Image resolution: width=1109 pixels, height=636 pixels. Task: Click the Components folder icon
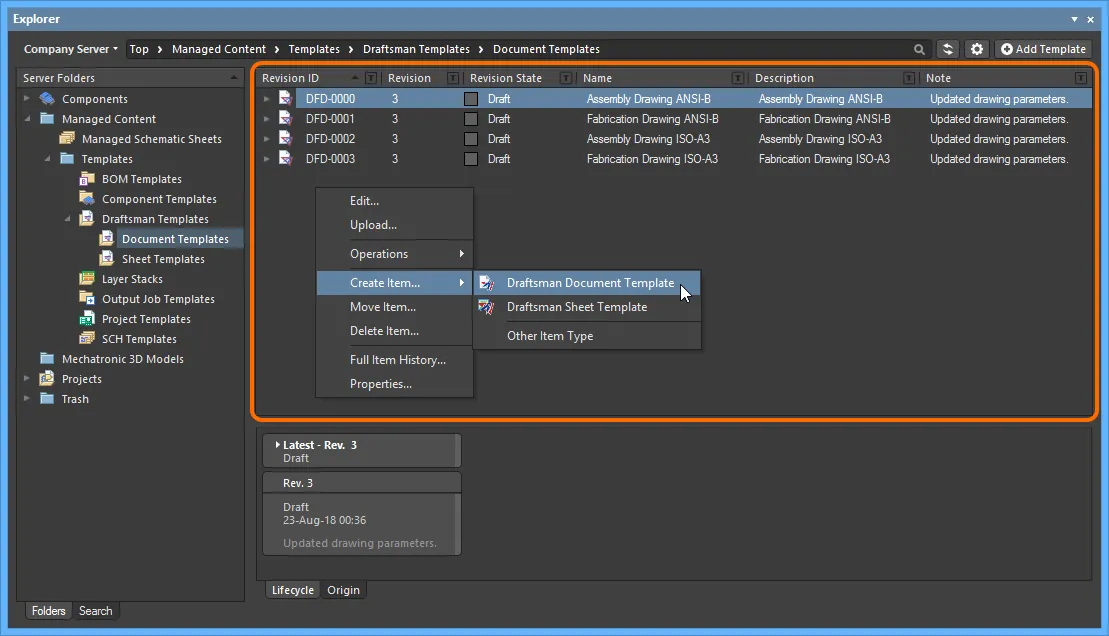click(x=47, y=98)
